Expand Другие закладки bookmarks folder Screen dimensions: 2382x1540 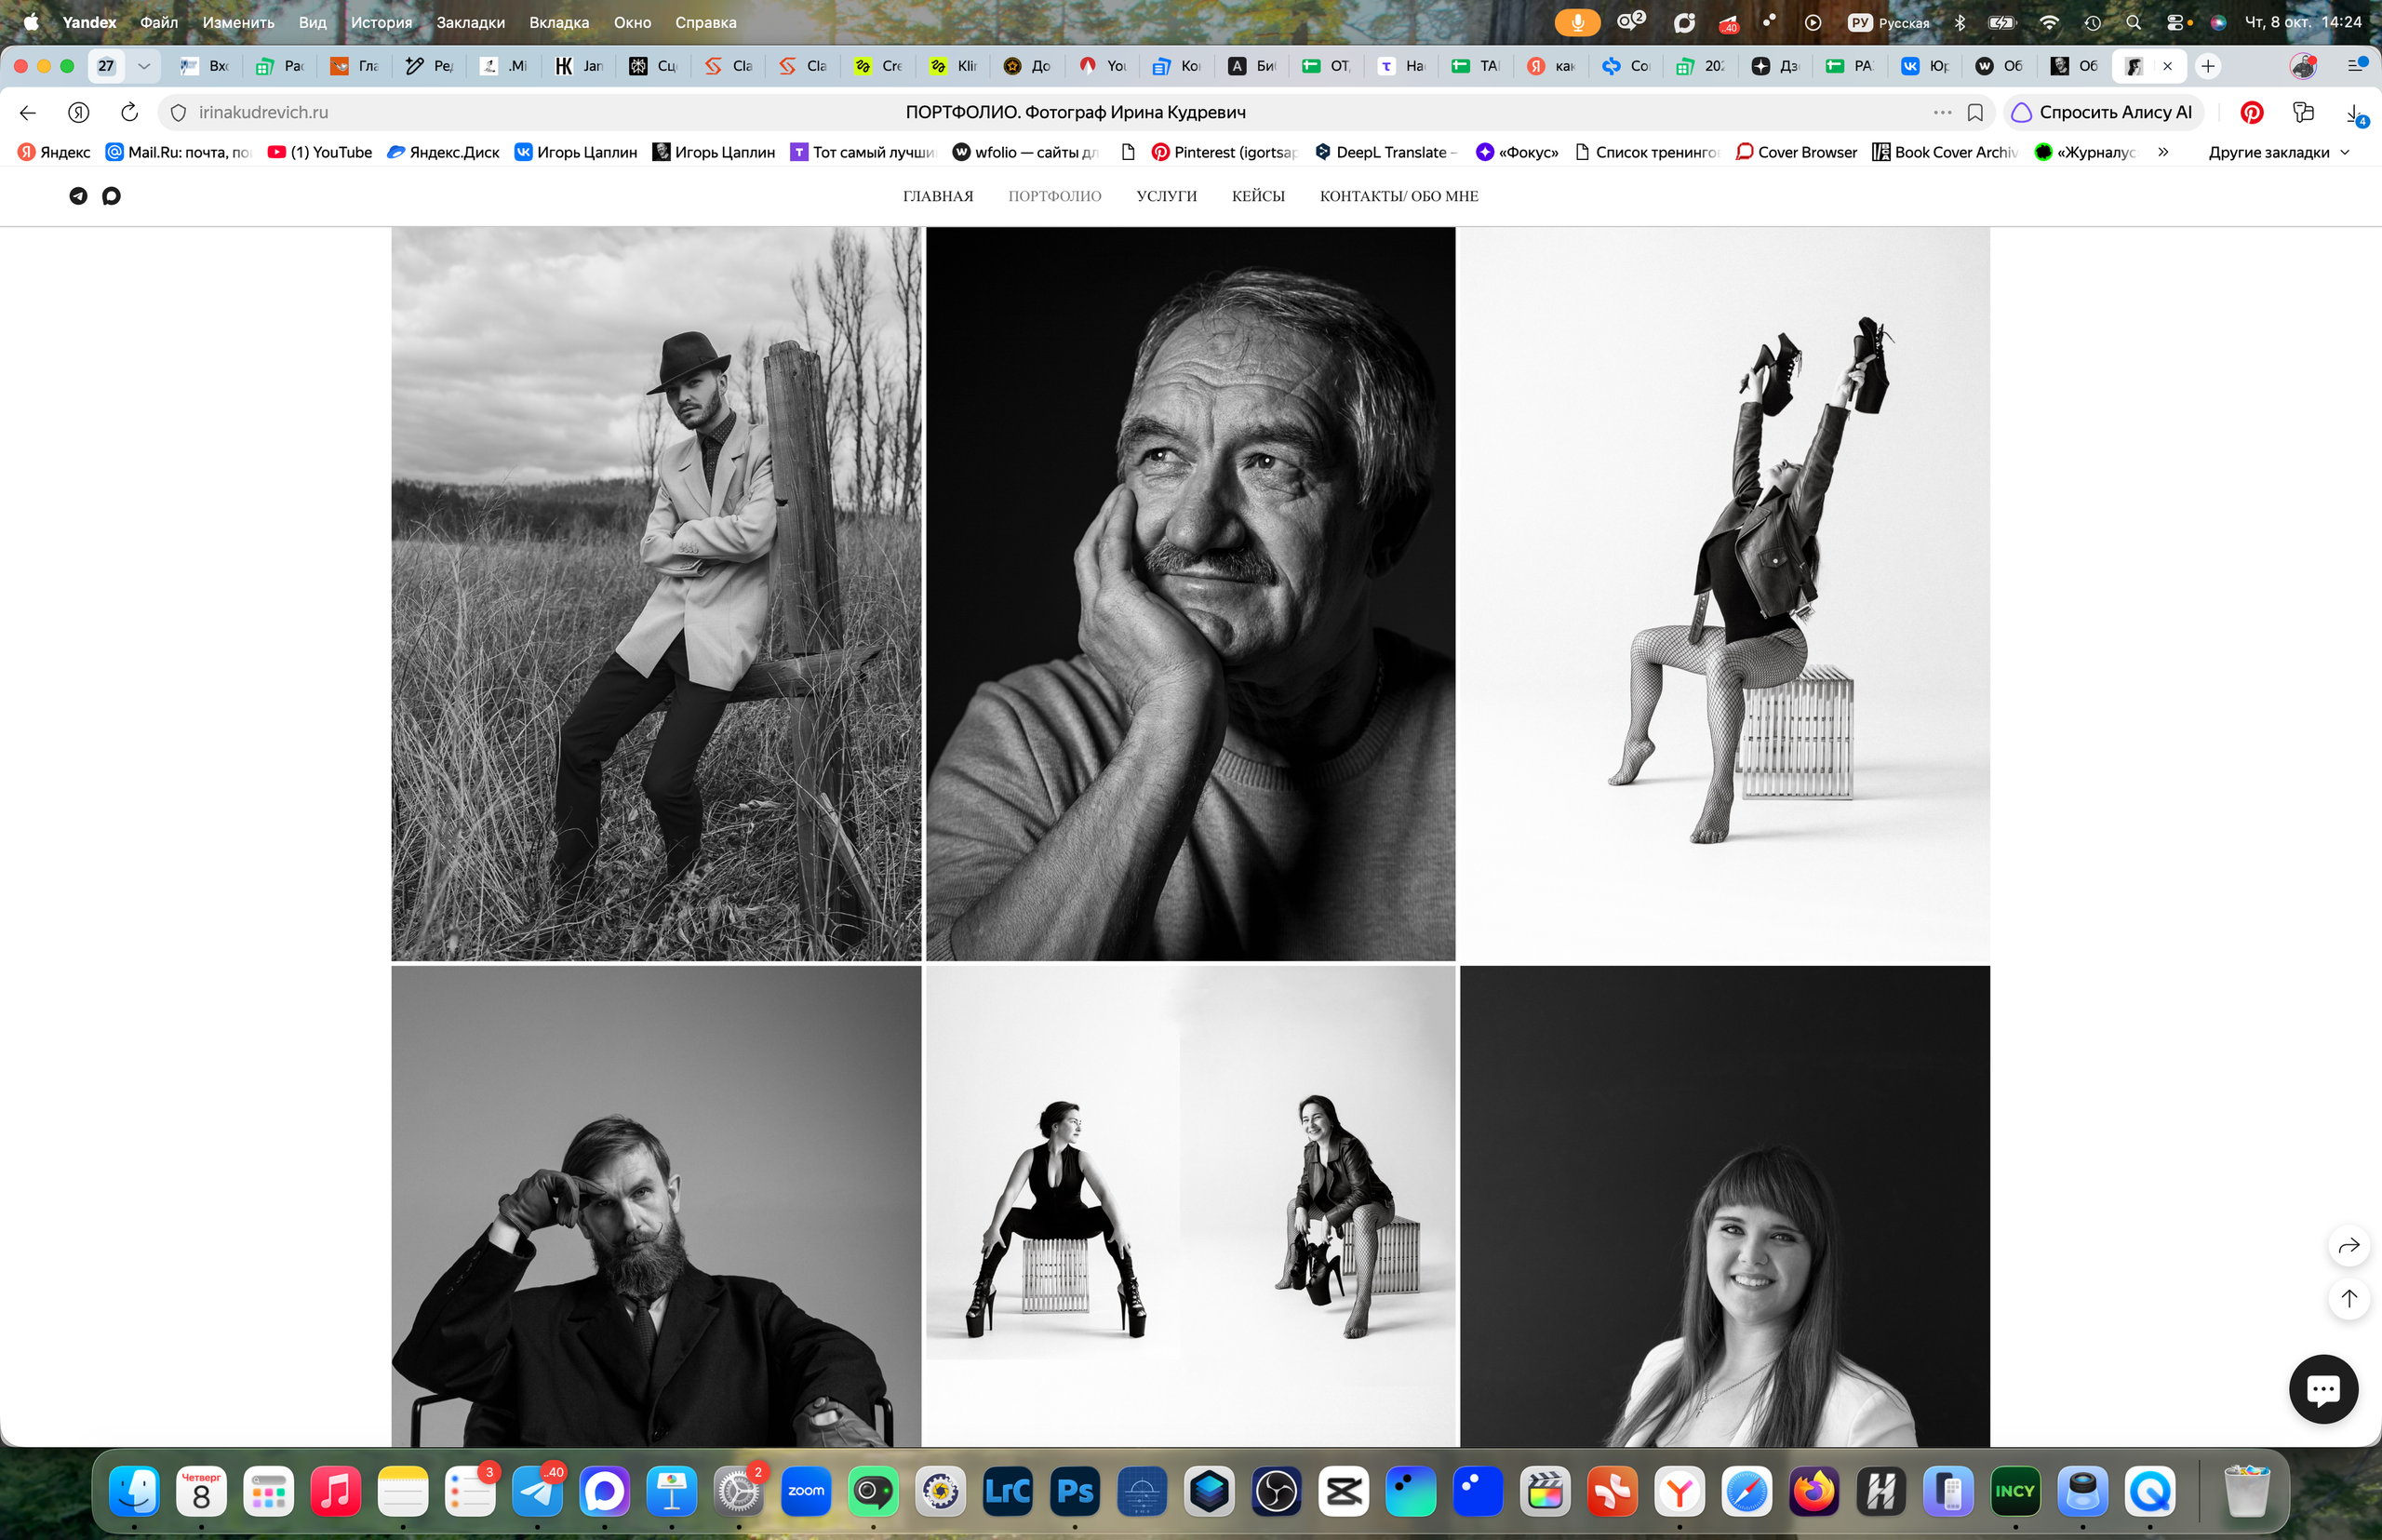[2278, 152]
